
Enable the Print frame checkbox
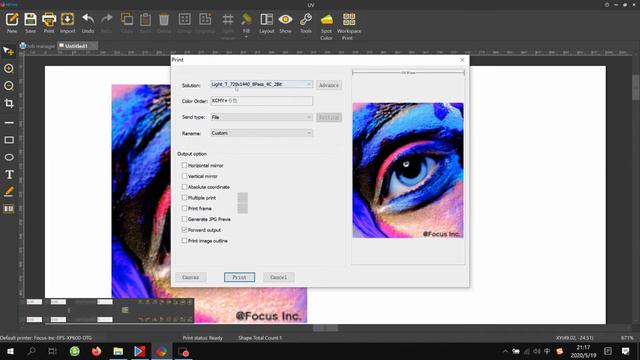(x=184, y=208)
